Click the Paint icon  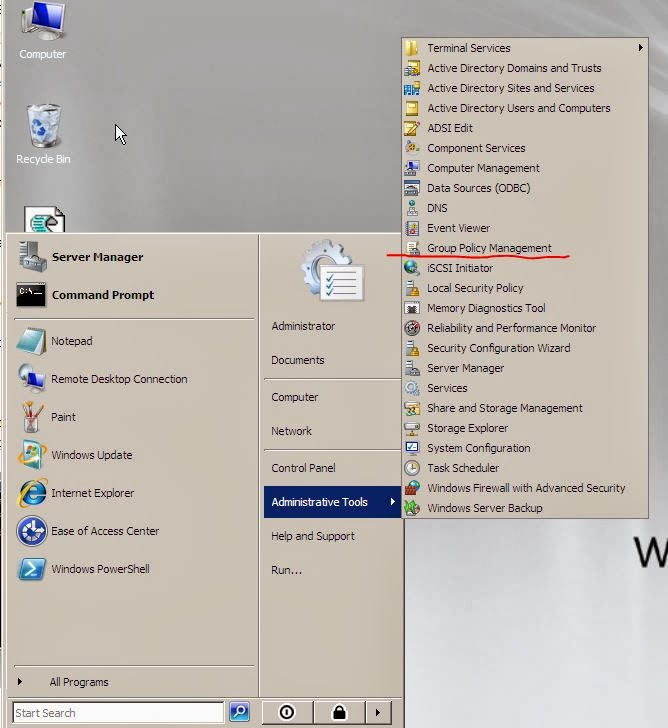tap(31, 417)
